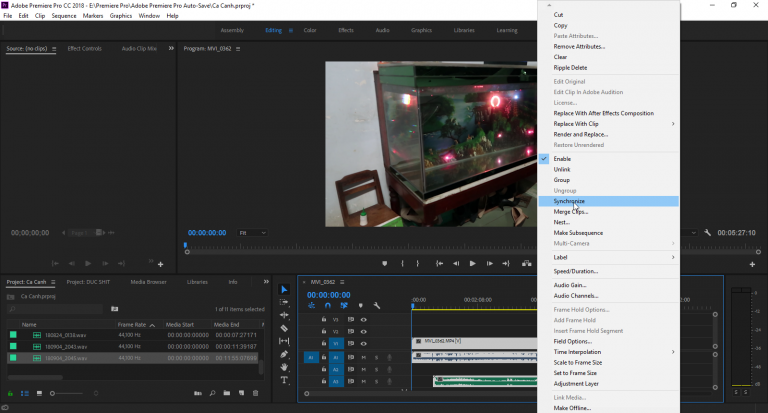768x413 pixels.
Task: Click Add Marker in Program Monitor
Action: [384, 264]
